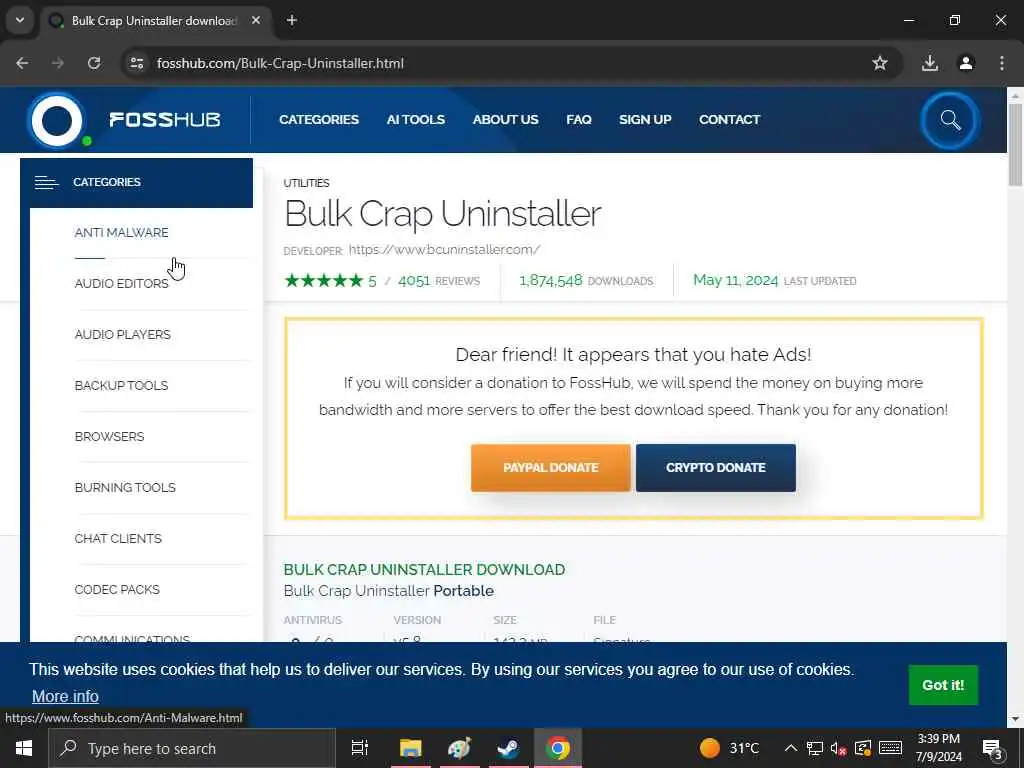Show hidden system tray icons
The height and width of the screenshot is (768, 1024).
tap(790, 748)
